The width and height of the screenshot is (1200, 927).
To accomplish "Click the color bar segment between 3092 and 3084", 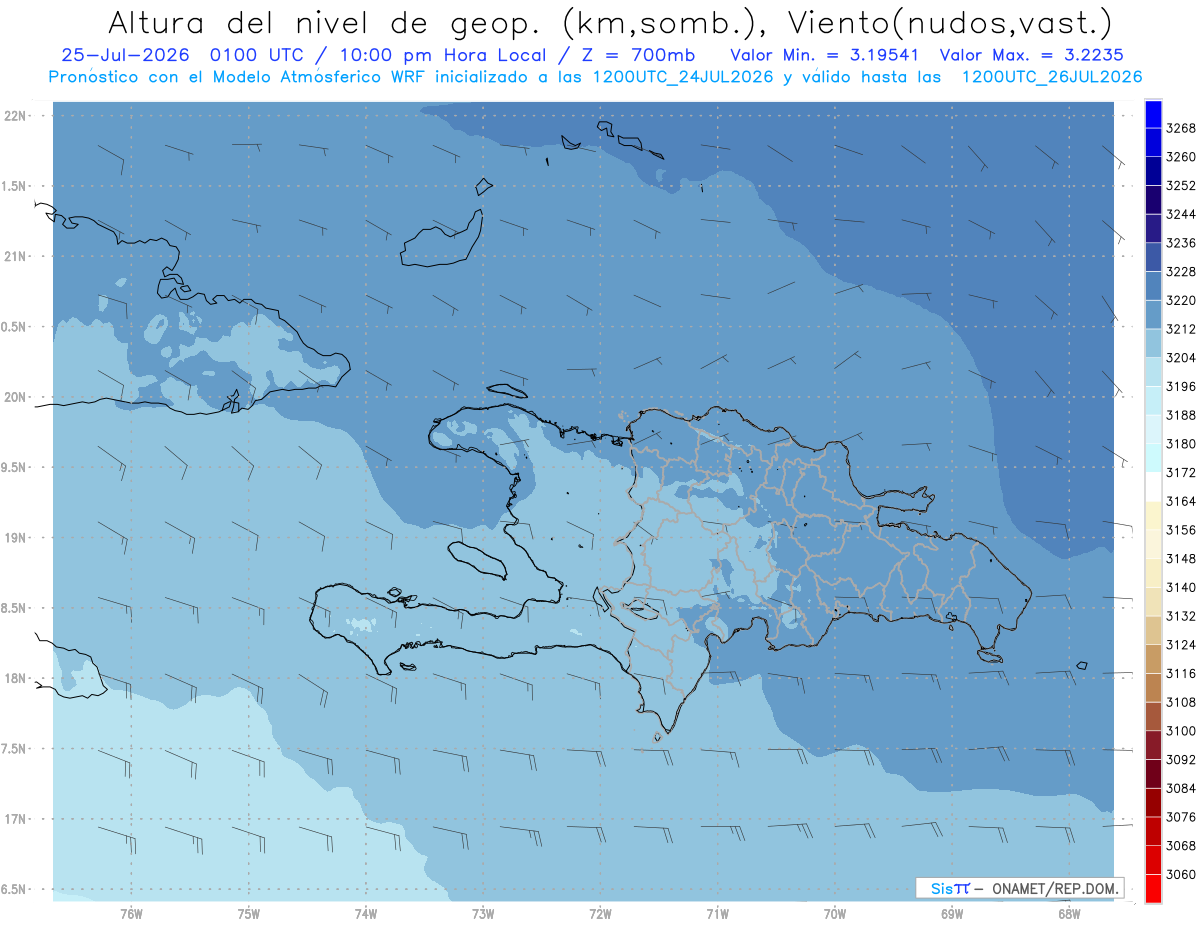I will pos(1153,774).
